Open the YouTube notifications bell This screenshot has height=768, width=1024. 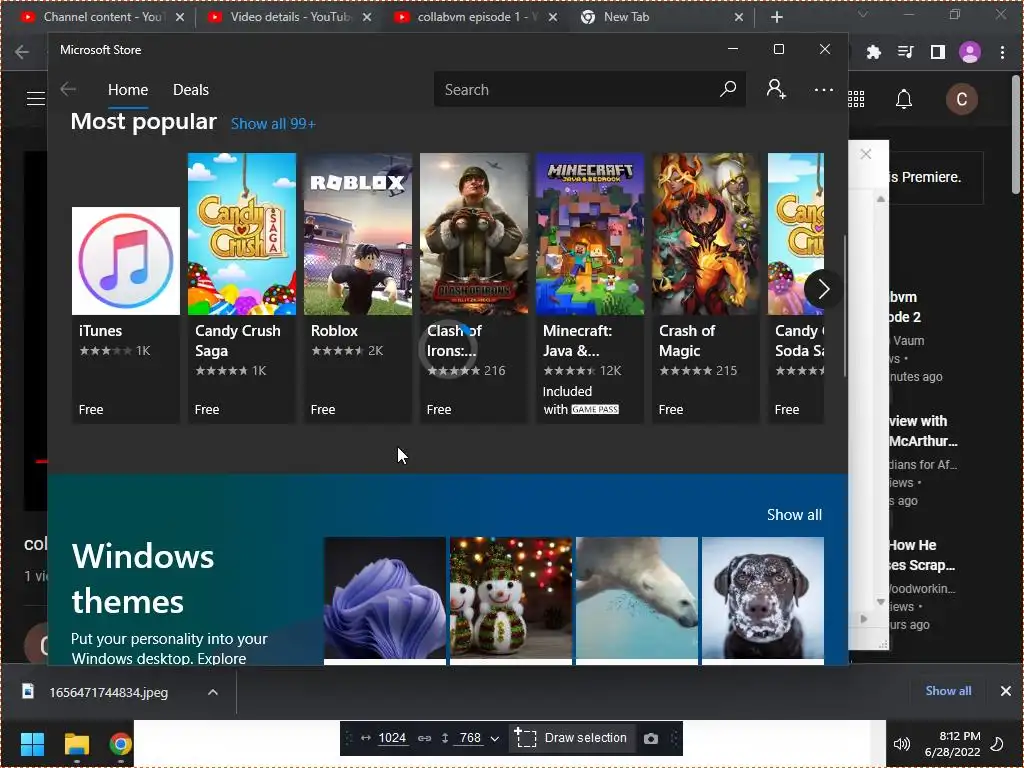point(904,99)
